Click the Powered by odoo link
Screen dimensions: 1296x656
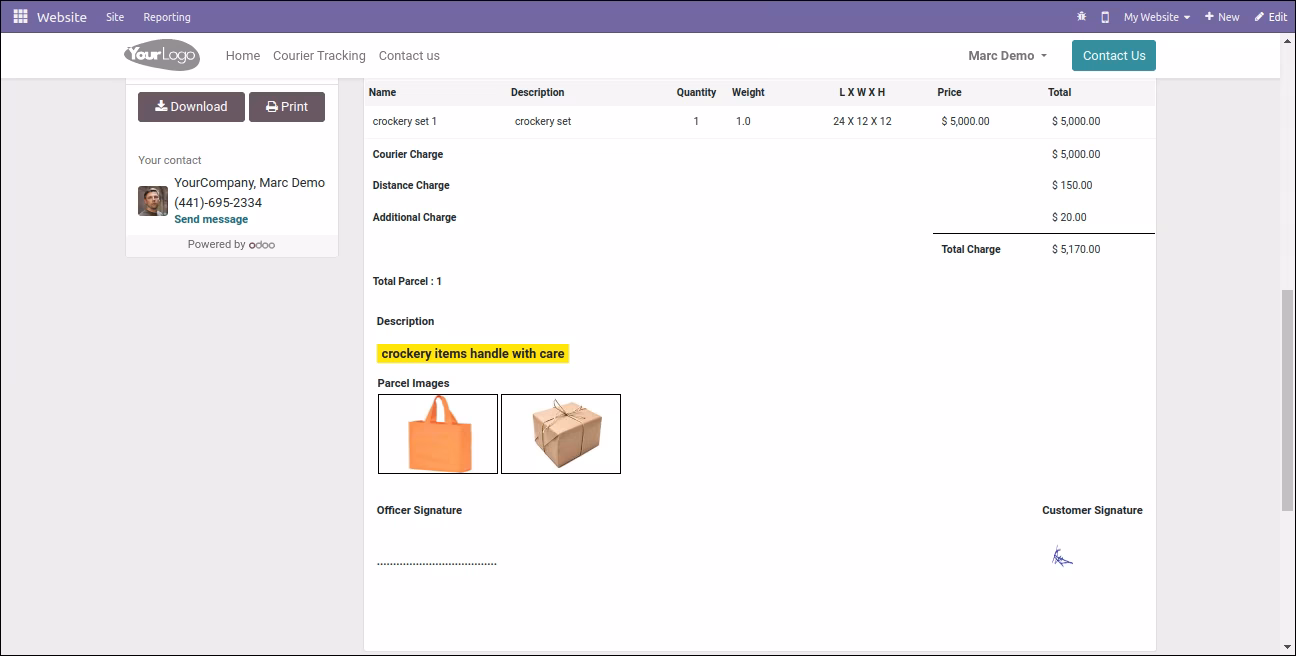tap(231, 244)
